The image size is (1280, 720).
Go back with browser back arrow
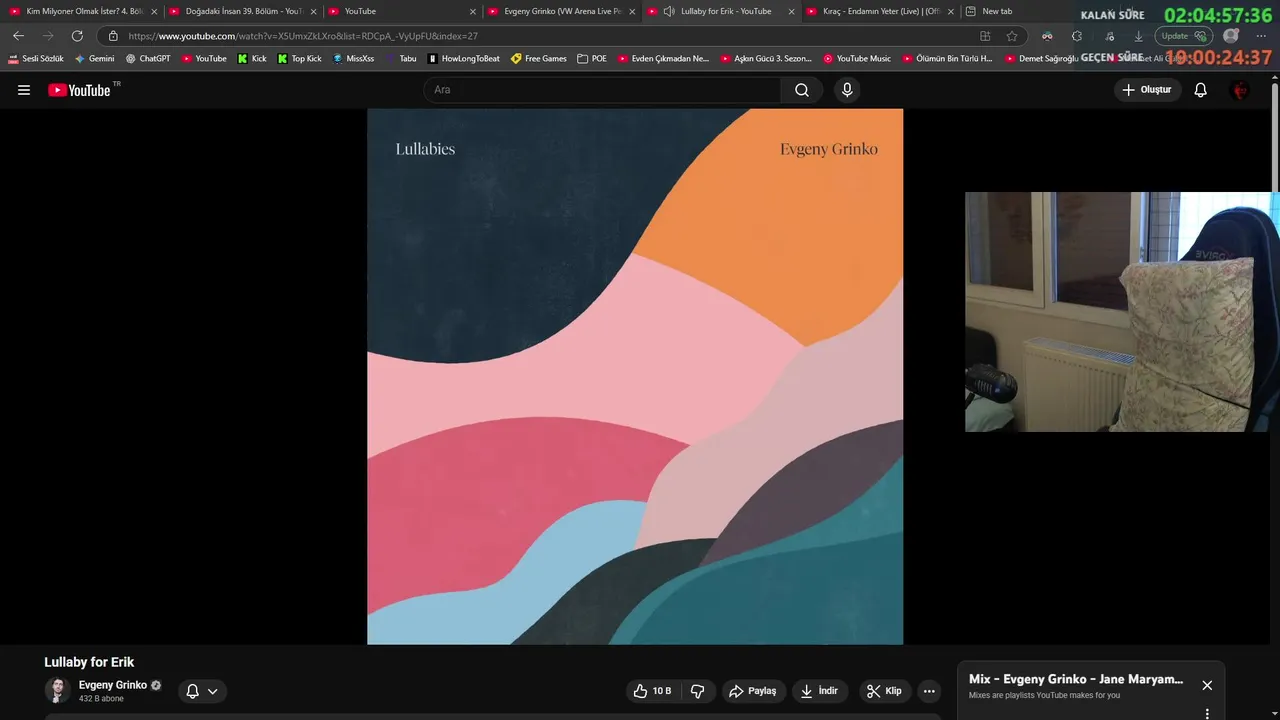coord(18,36)
